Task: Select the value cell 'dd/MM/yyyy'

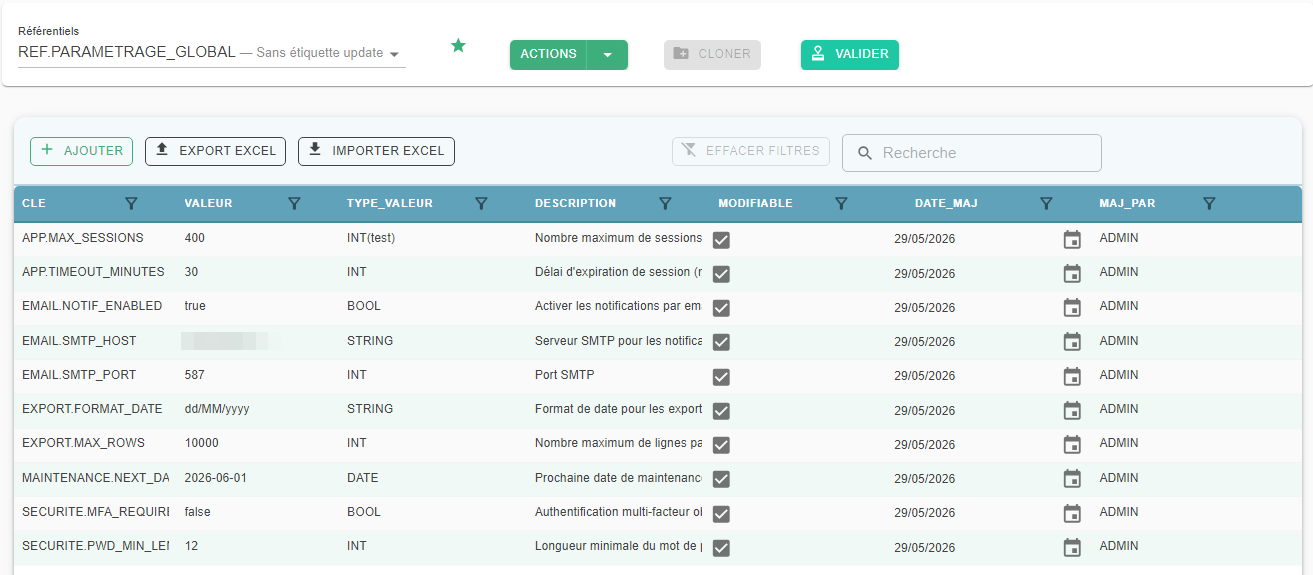Action: 217,409
